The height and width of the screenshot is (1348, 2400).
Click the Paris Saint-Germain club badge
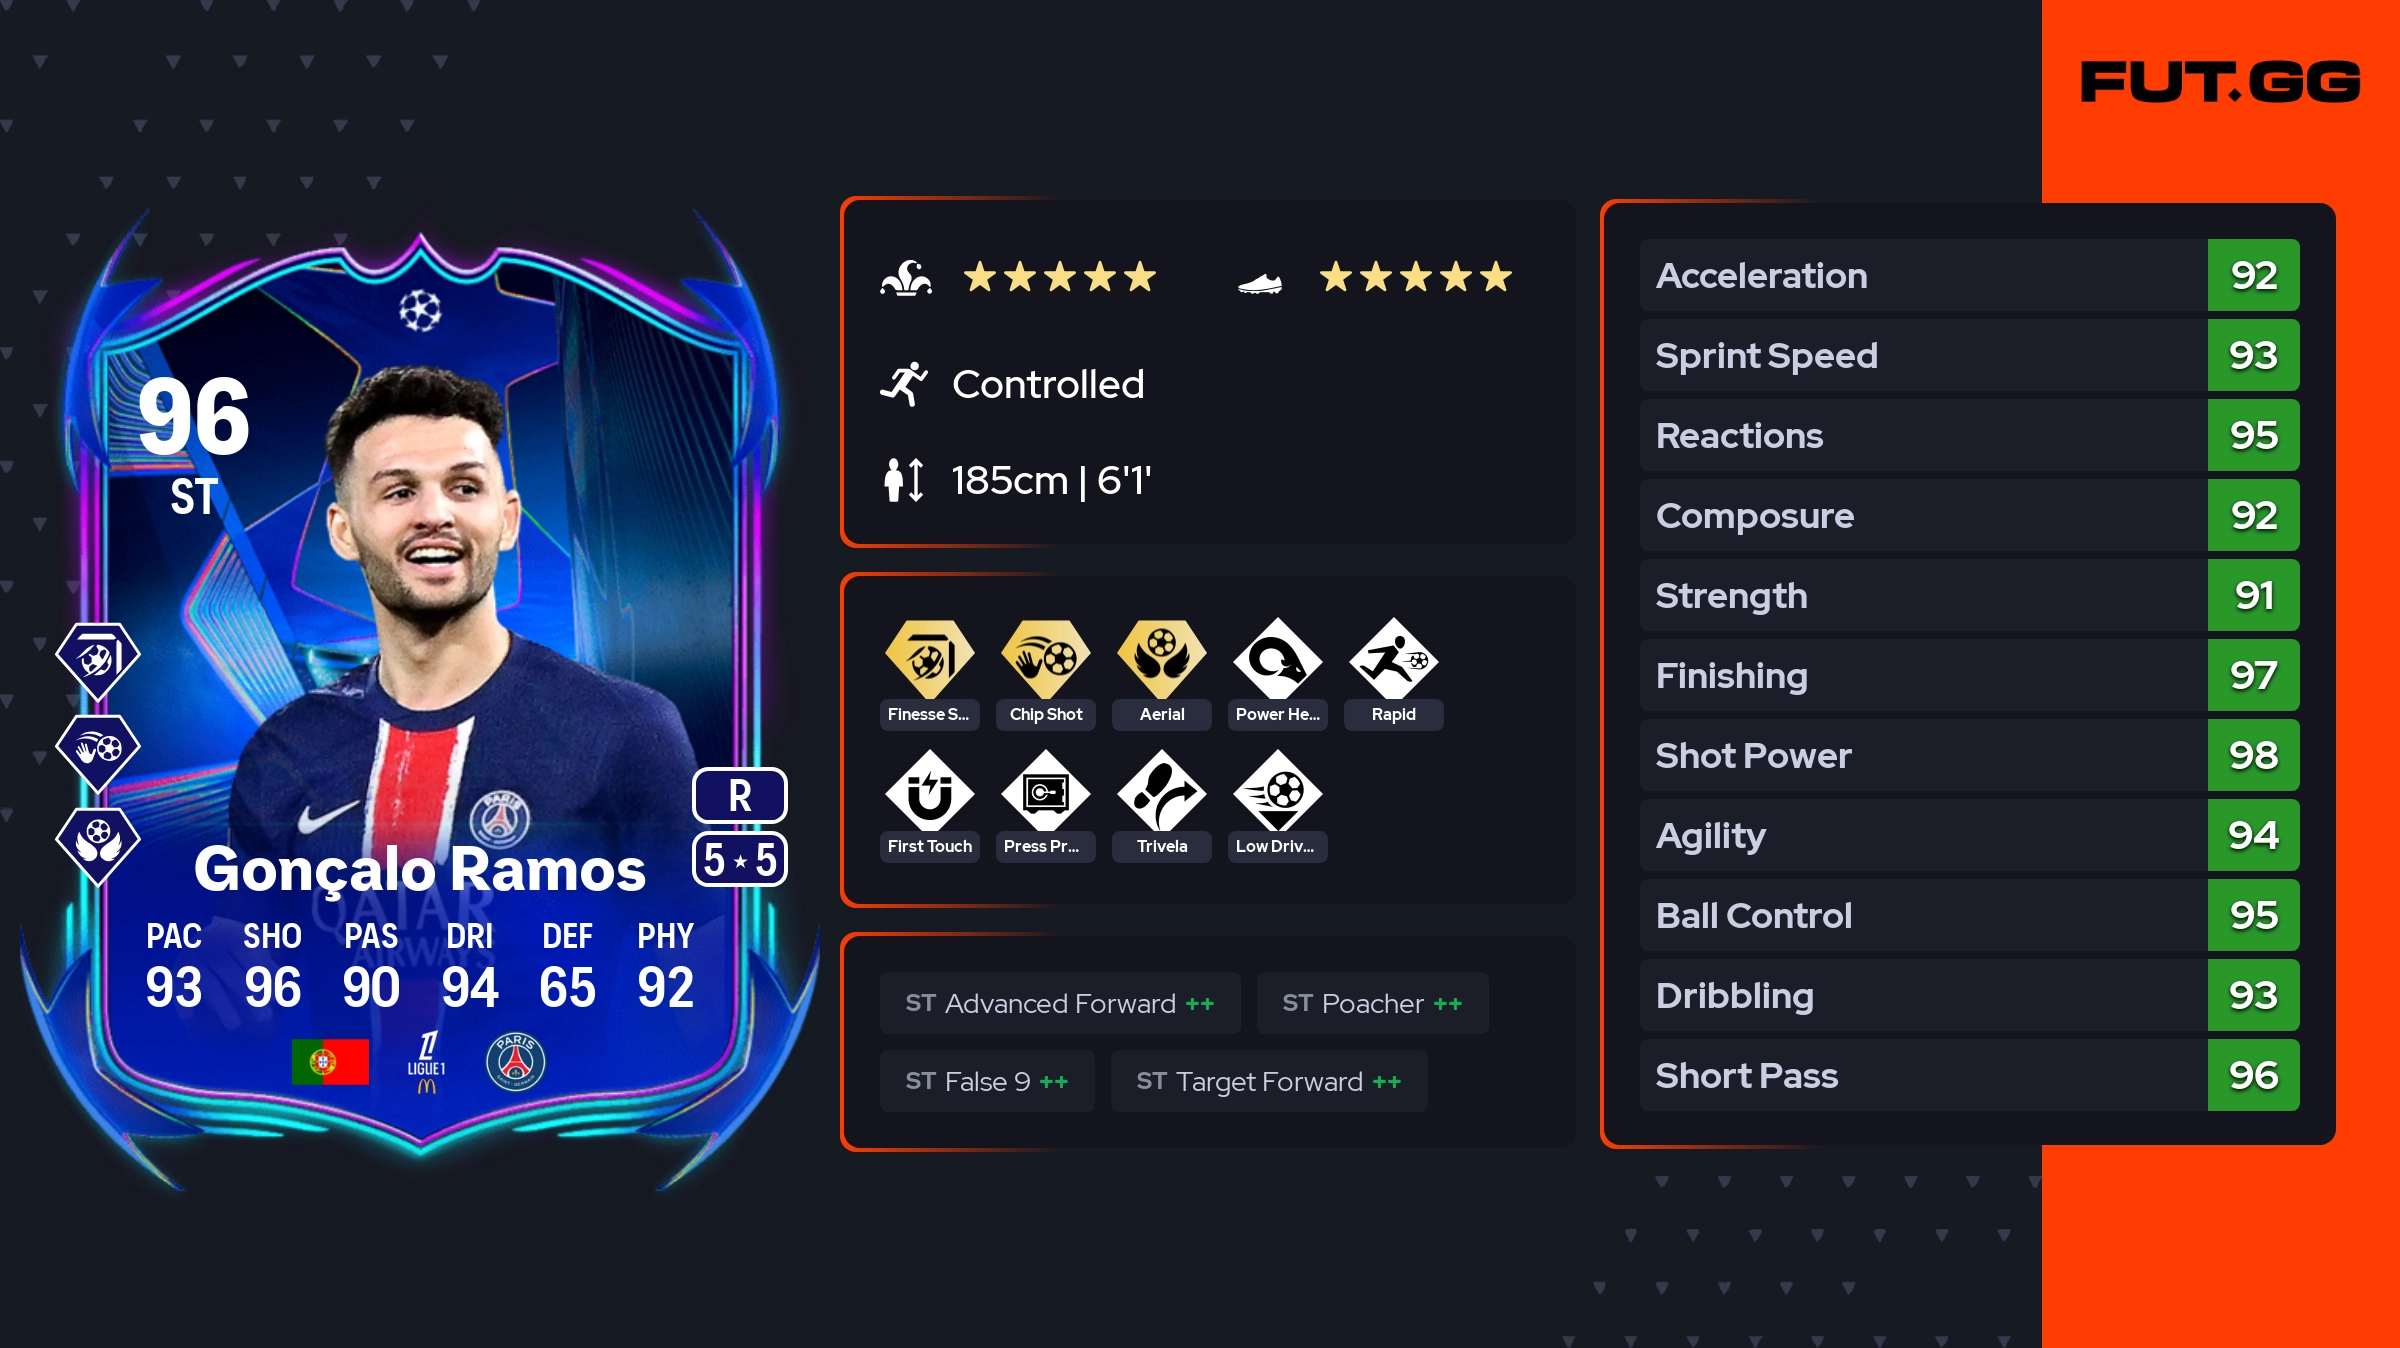(x=515, y=1061)
